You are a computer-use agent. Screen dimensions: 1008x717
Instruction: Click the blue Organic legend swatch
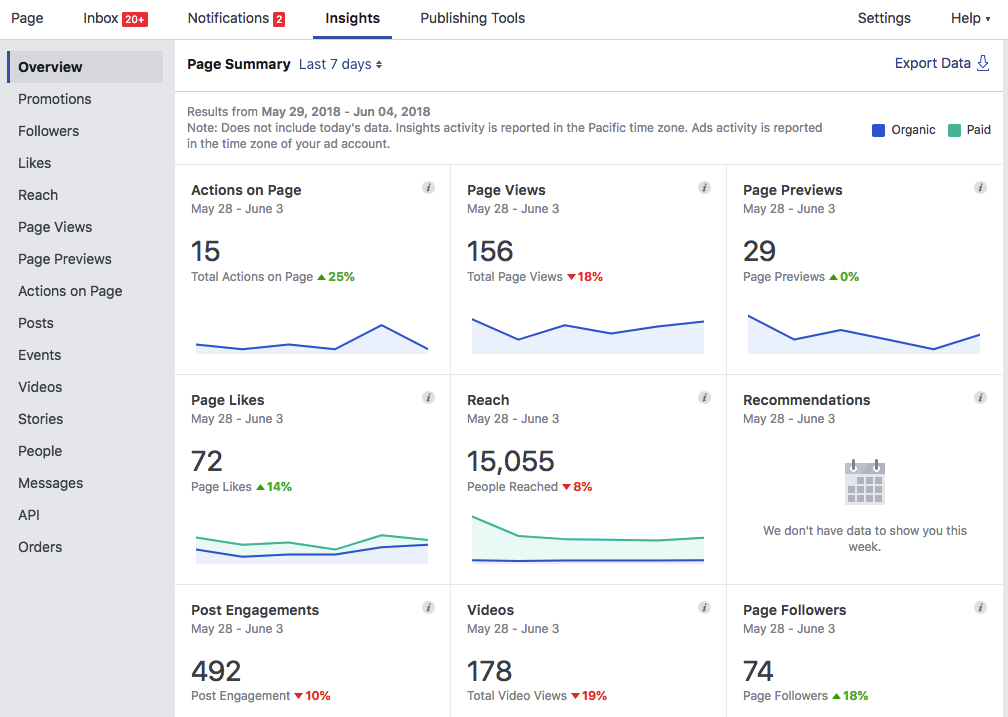tap(879, 130)
